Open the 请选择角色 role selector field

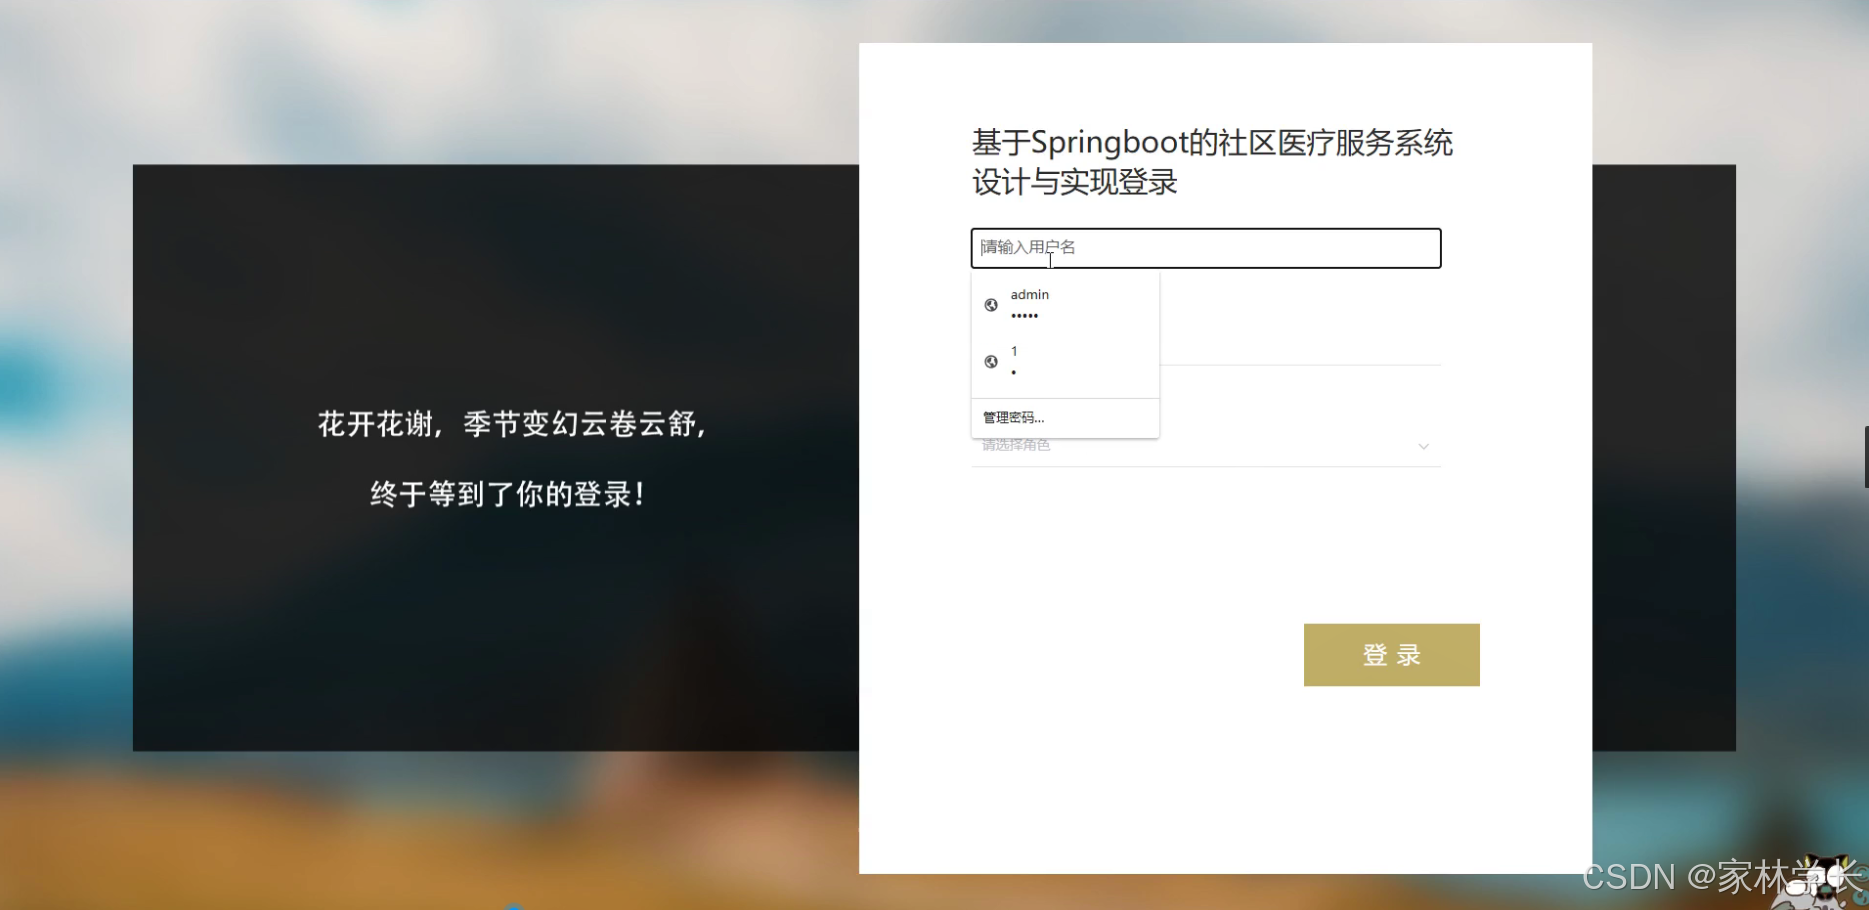click(x=1206, y=446)
